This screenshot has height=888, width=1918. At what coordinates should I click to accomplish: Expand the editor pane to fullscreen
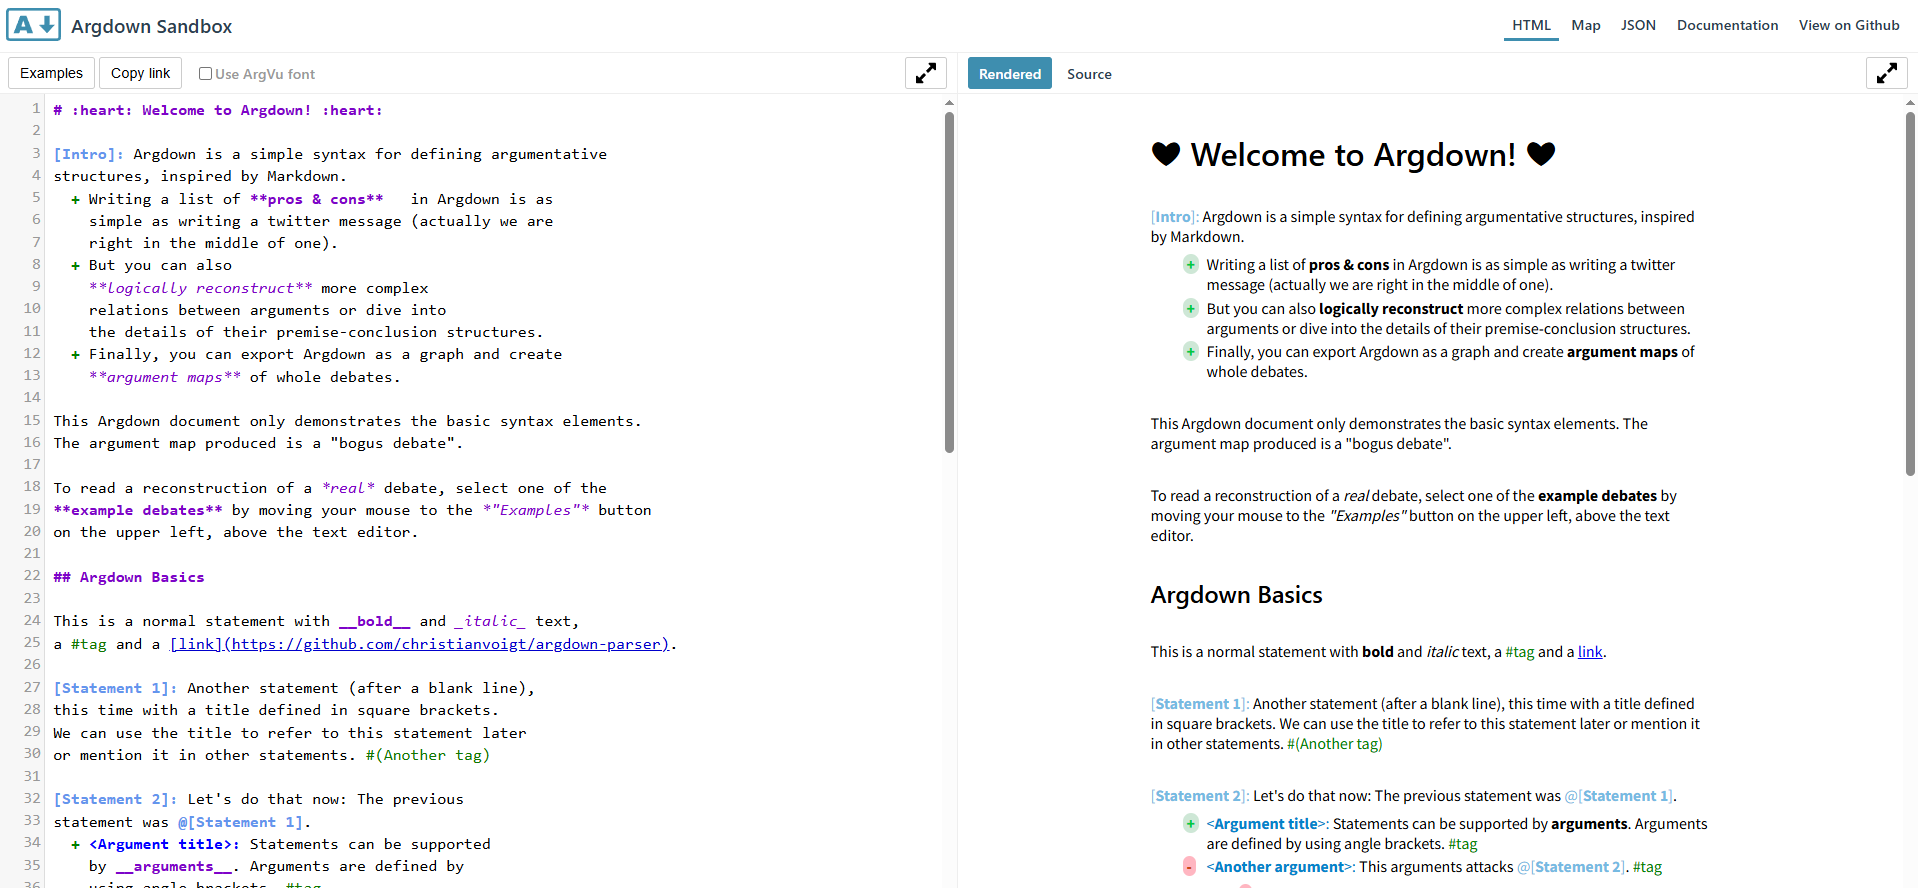925,73
